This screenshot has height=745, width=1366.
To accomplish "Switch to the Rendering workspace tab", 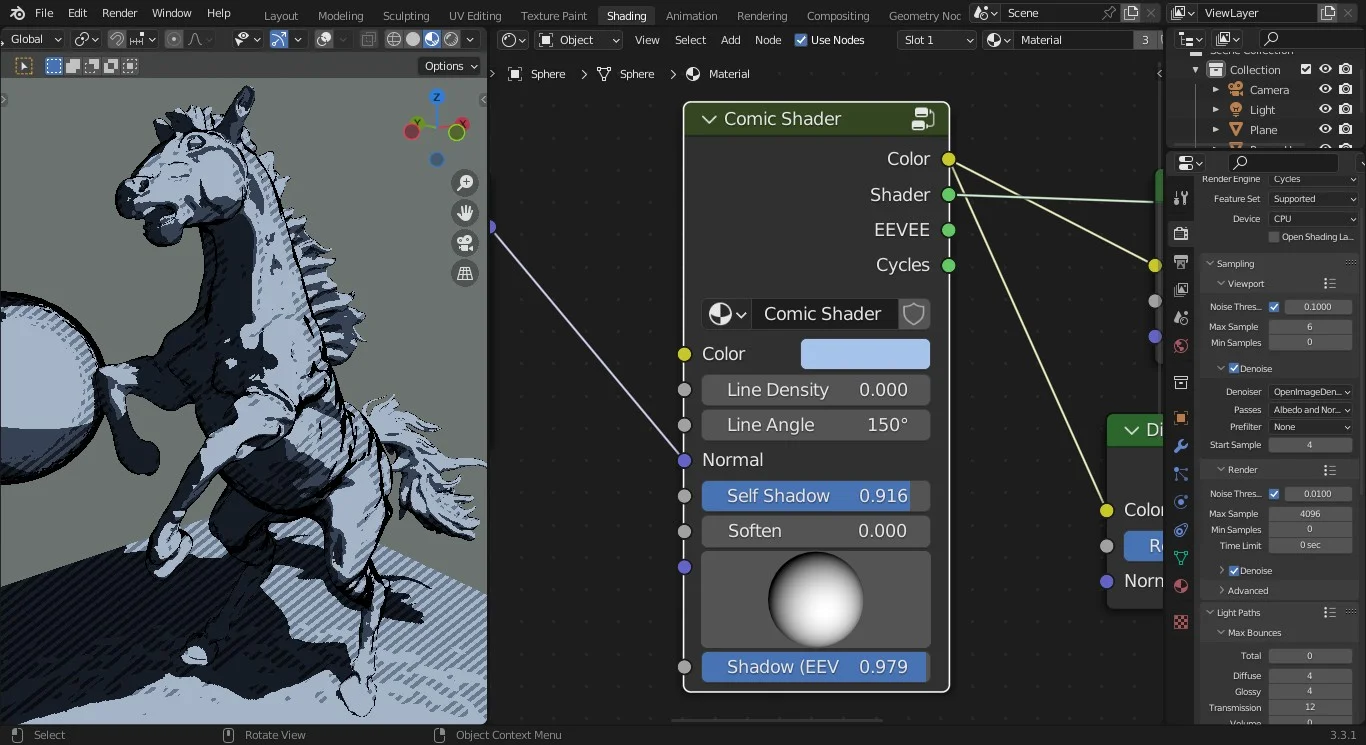I will coord(762,15).
